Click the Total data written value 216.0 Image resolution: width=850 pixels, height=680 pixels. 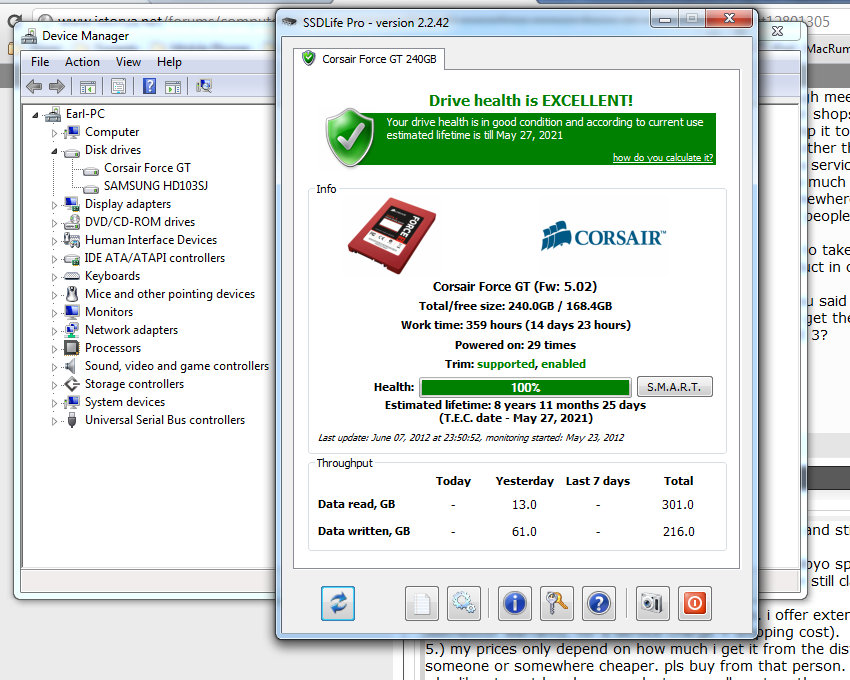679,531
